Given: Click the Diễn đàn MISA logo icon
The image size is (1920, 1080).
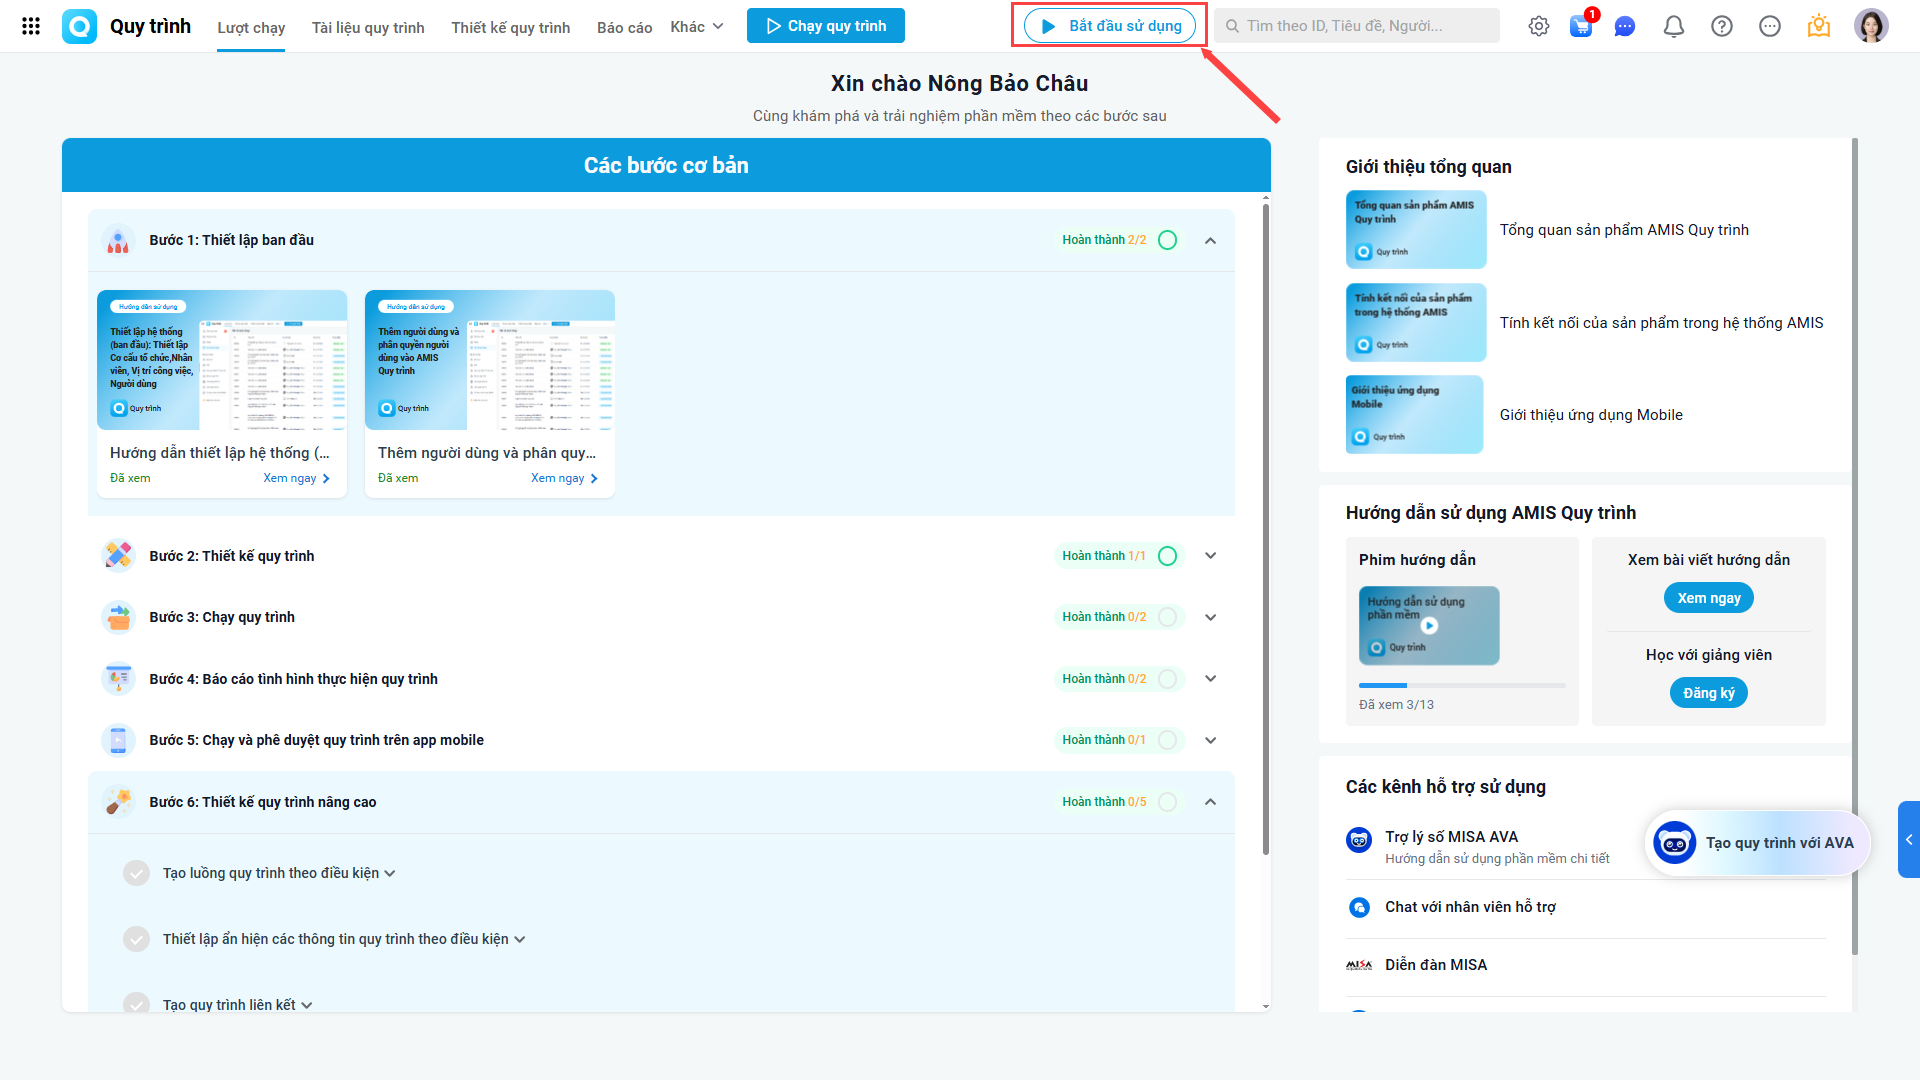Looking at the screenshot, I should [1359, 965].
